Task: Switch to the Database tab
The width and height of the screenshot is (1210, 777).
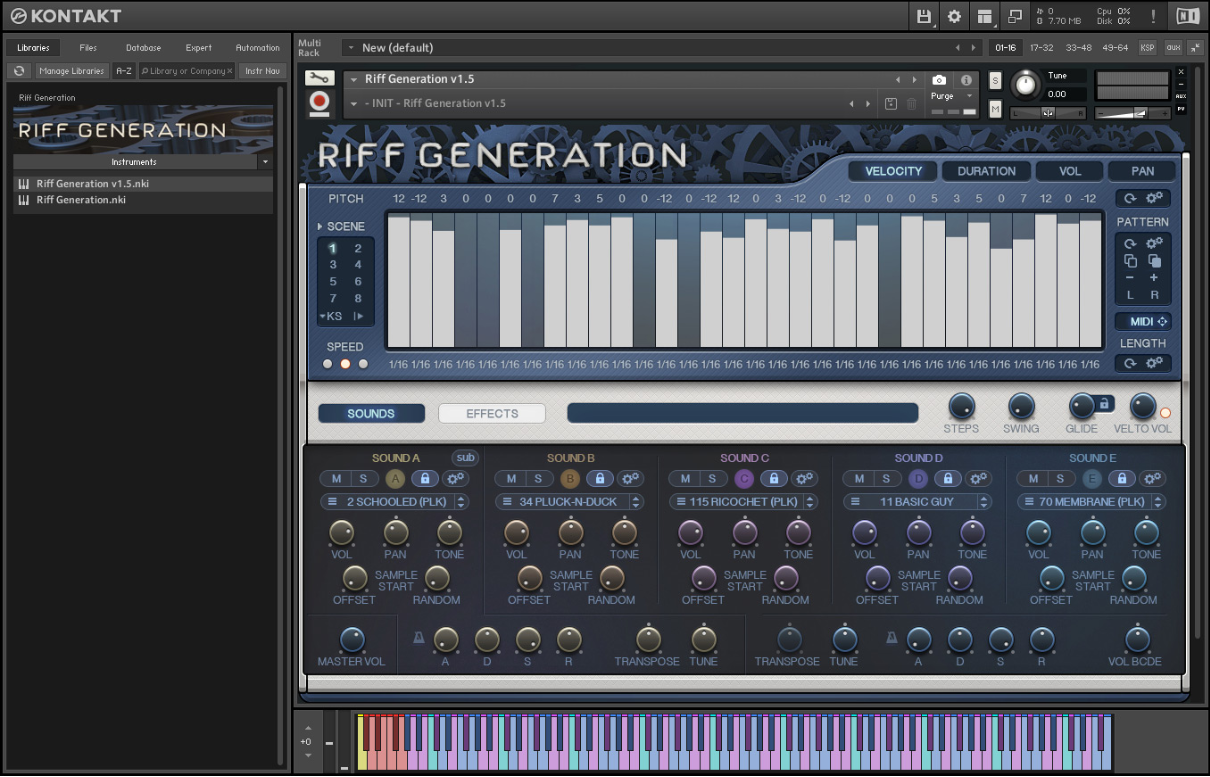Action: tap(143, 47)
